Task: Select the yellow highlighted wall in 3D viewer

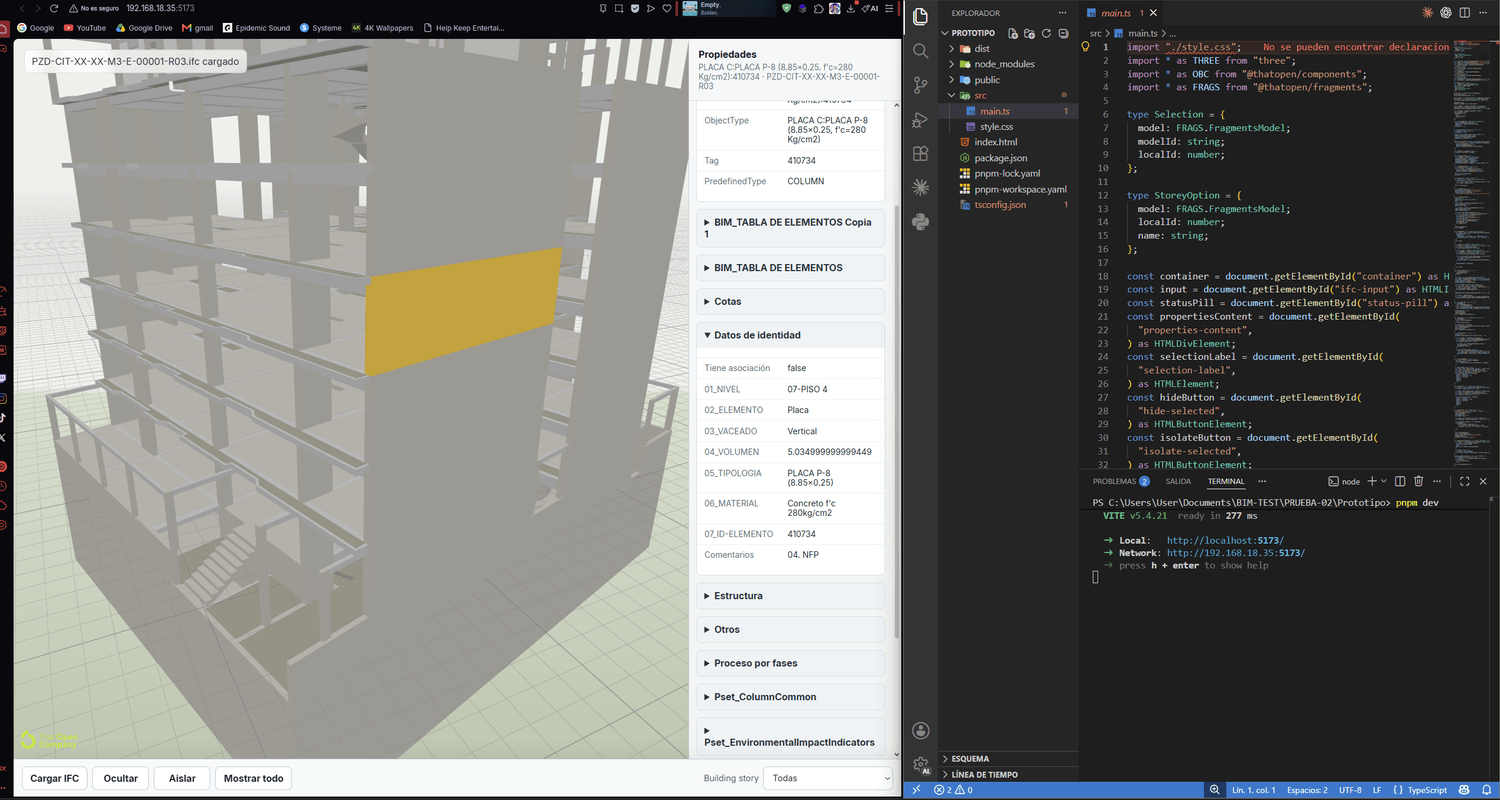Action: (x=463, y=312)
